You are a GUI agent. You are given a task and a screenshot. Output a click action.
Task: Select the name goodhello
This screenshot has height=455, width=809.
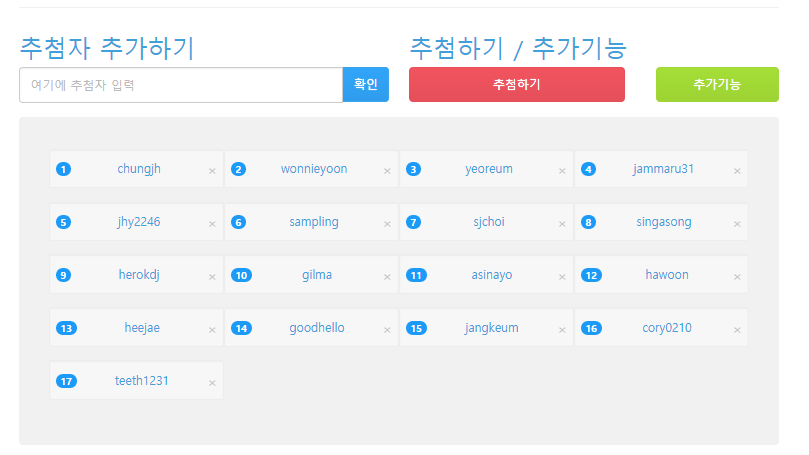coord(317,328)
